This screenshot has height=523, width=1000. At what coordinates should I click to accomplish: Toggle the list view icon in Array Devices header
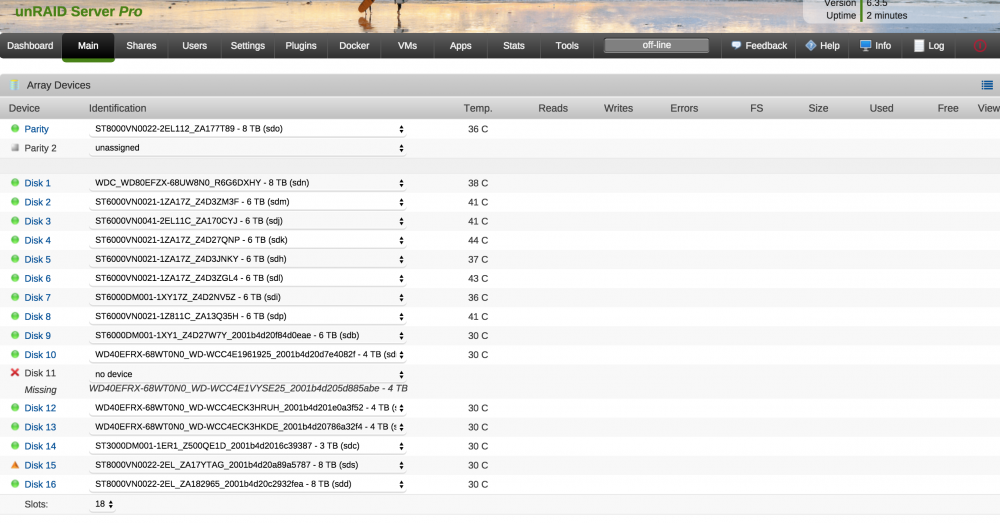tap(987, 85)
